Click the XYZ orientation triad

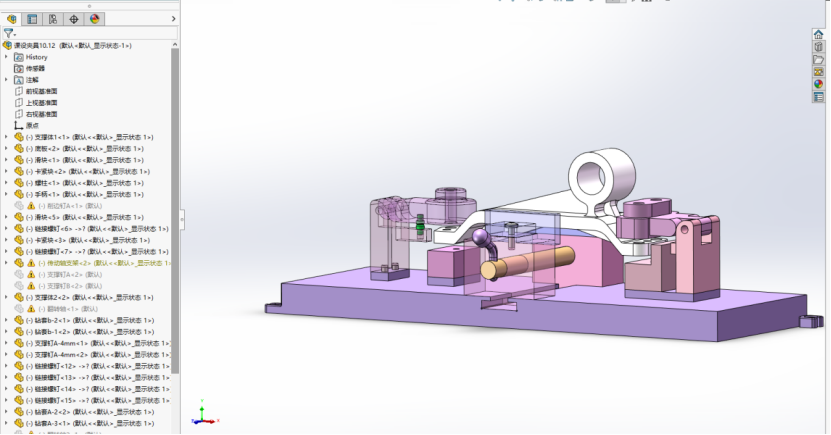(204, 414)
